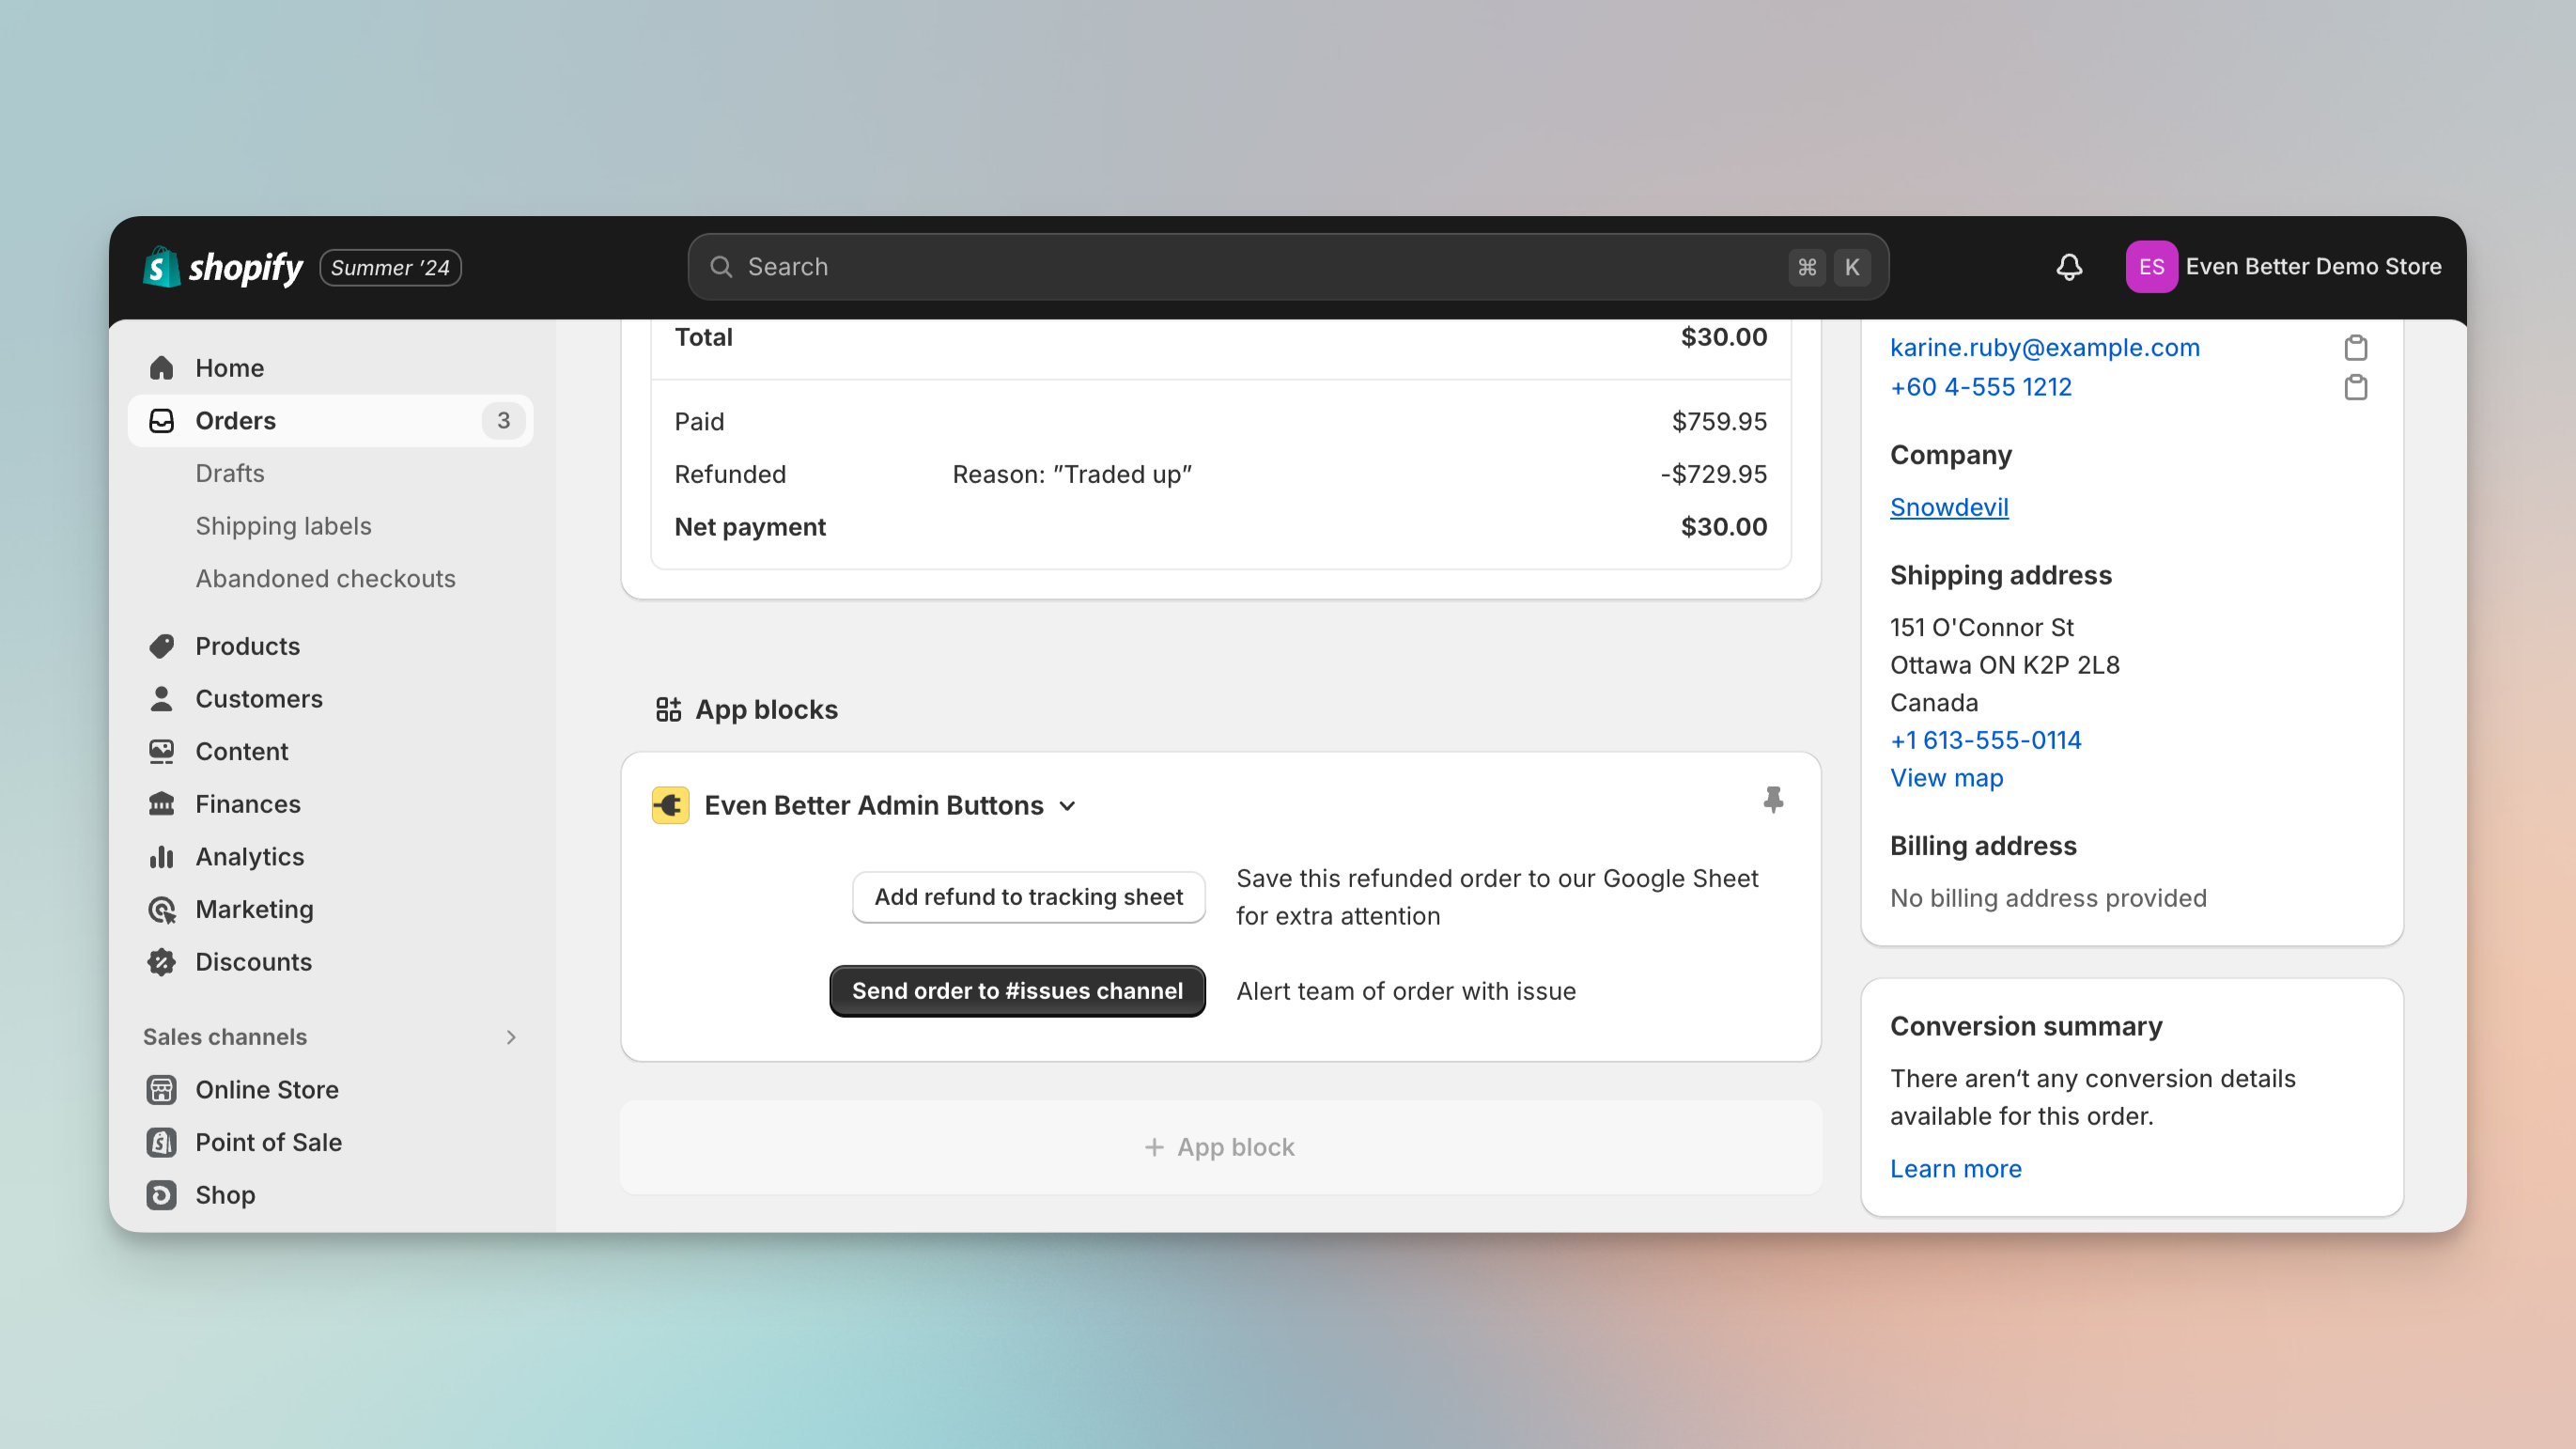Click the Summer '24 edition badge
2576x1449 pixels.
390,268
